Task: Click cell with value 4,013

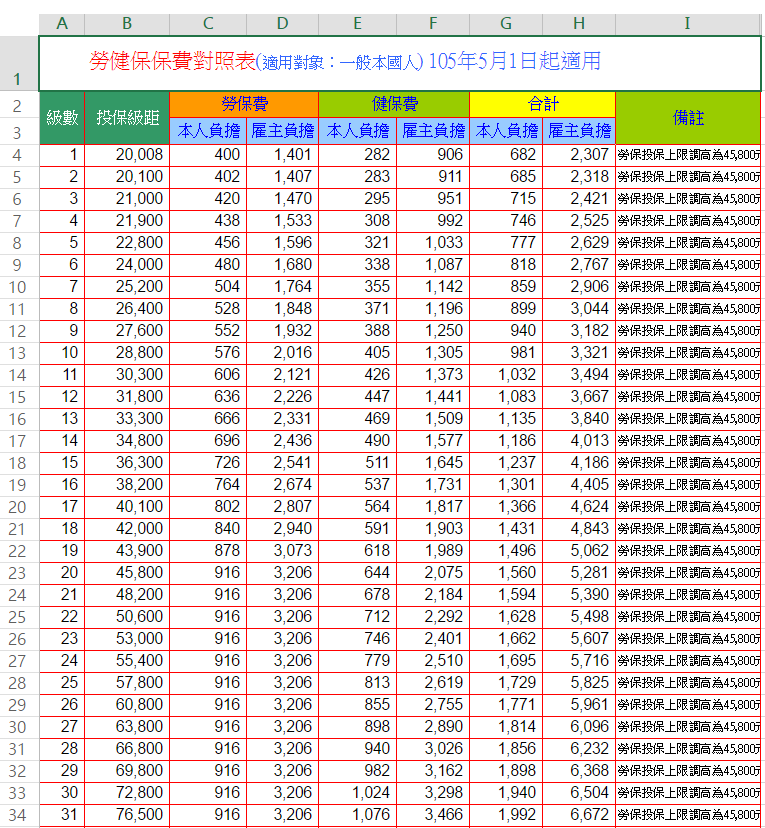Action: 579,441
